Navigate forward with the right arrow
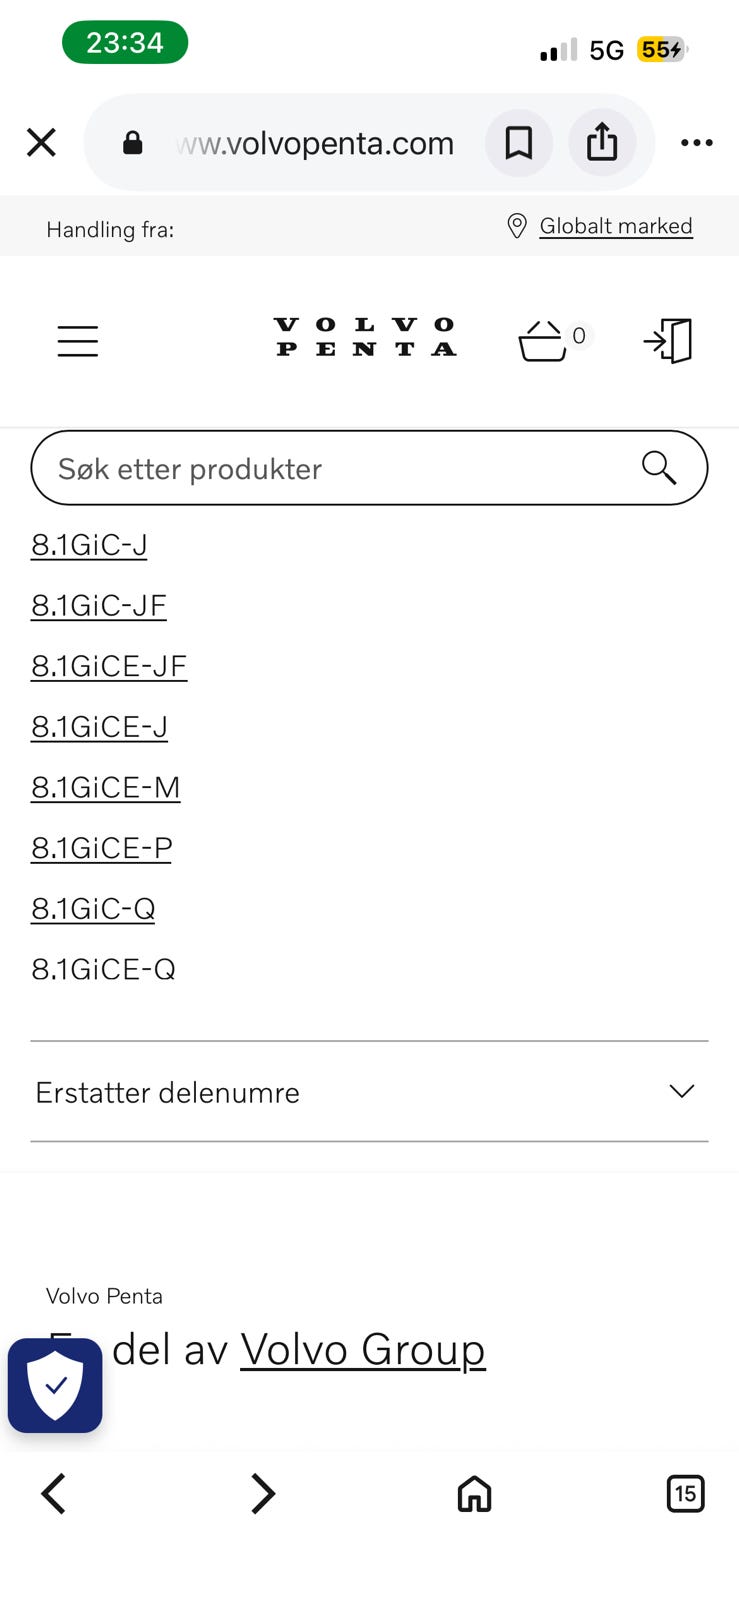Screen dimensions: 739x1600 262,1494
